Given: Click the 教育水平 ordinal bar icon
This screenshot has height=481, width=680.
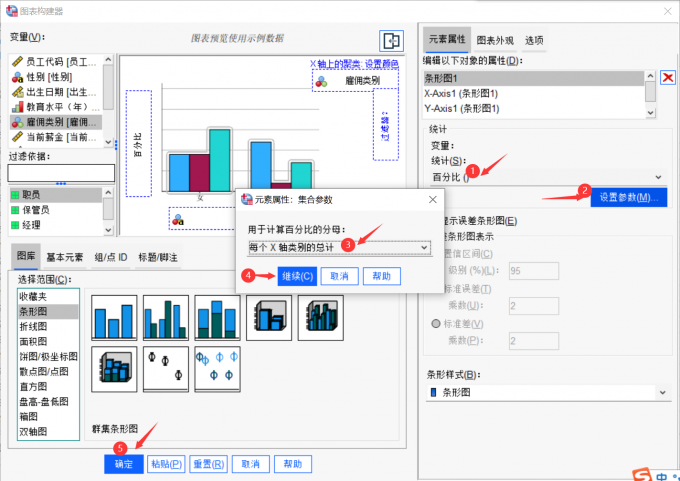Looking at the screenshot, I should click(x=17, y=107).
